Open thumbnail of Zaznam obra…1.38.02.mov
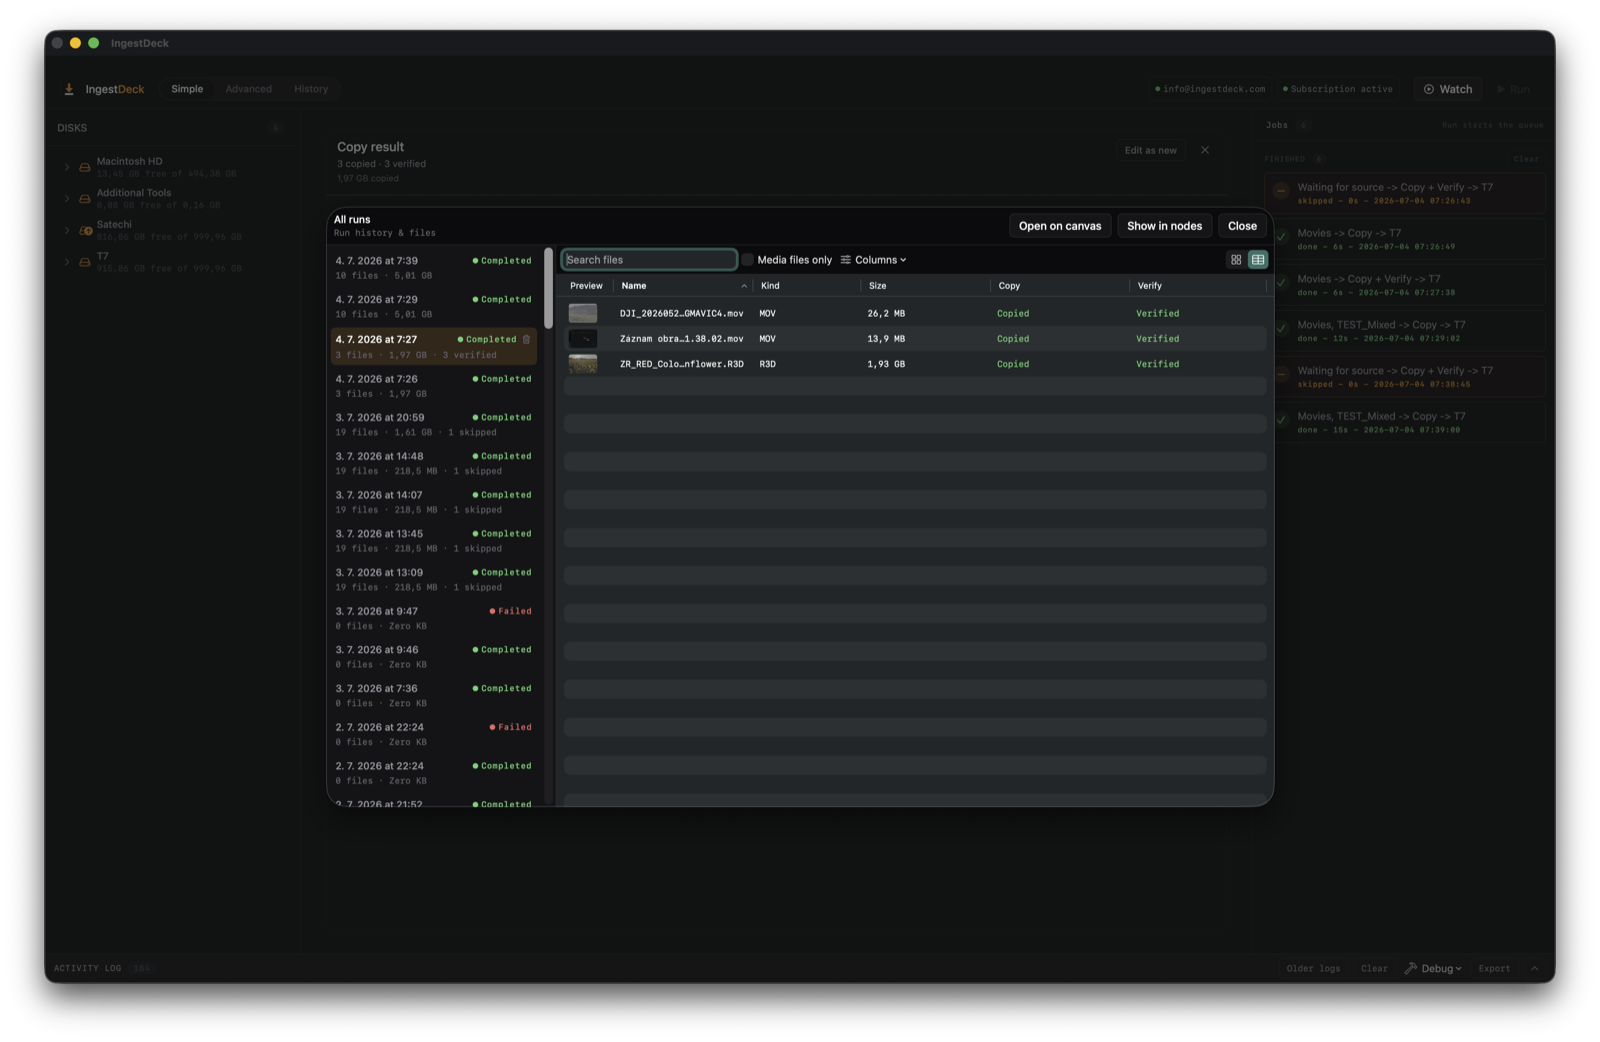Viewport: 1600px width, 1042px height. tap(583, 339)
